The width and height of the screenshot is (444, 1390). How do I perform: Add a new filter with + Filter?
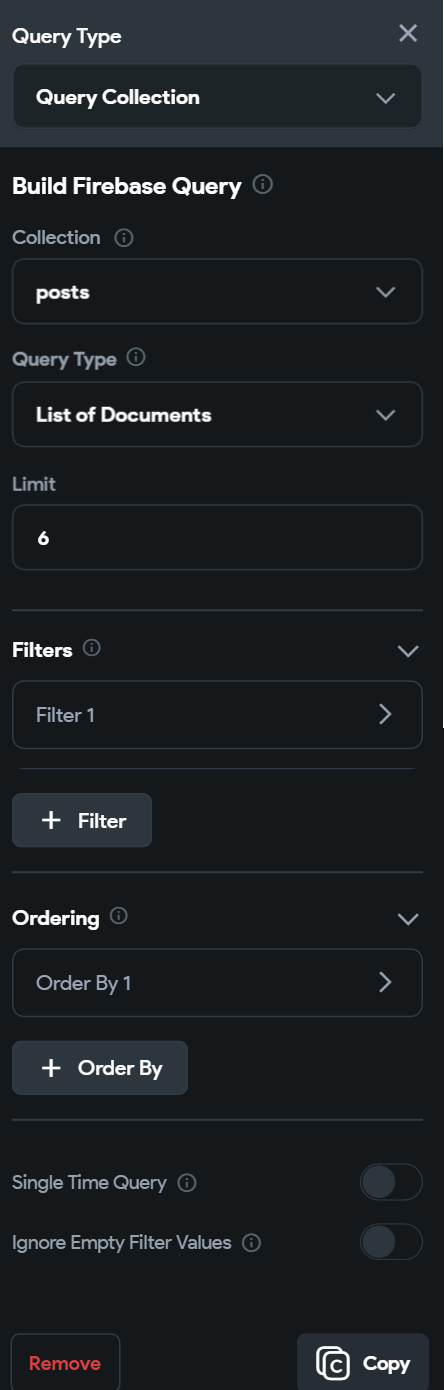coord(82,820)
